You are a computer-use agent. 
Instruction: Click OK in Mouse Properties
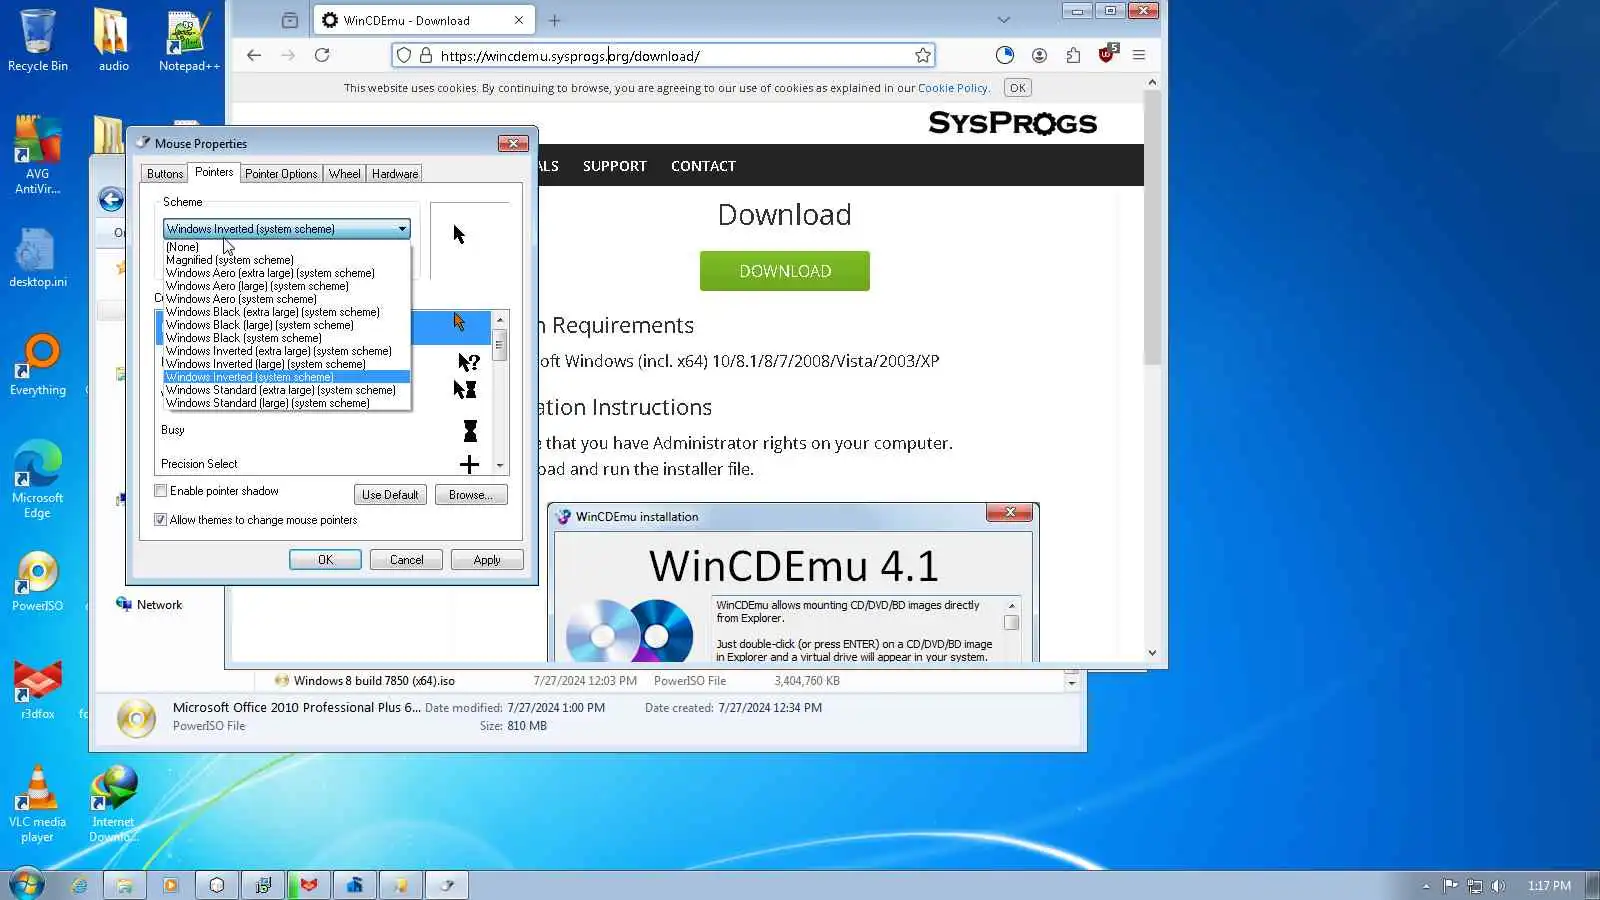[325, 560]
